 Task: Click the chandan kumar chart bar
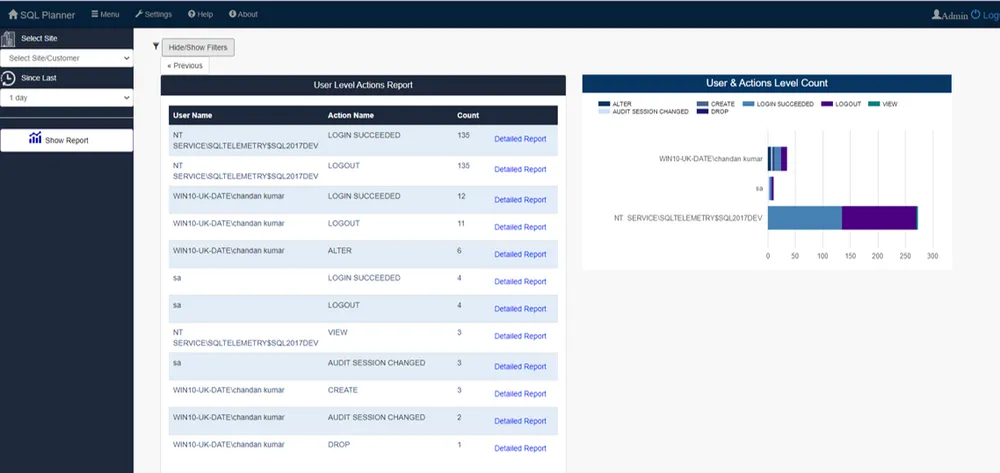coord(777,159)
